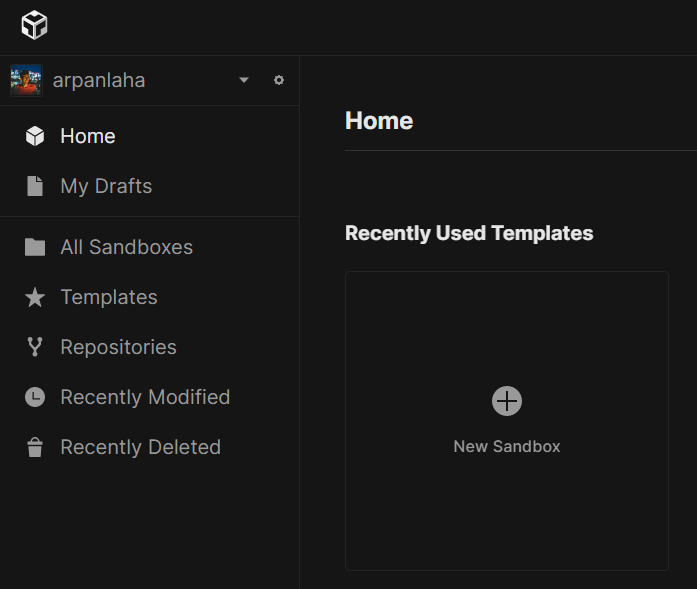Click the My Drafts file icon
This screenshot has height=589, width=697.
click(35, 186)
